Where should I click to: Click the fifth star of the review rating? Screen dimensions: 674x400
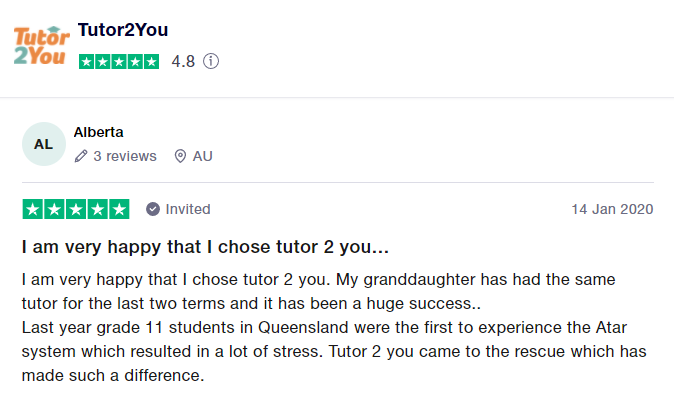coord(119,209)
